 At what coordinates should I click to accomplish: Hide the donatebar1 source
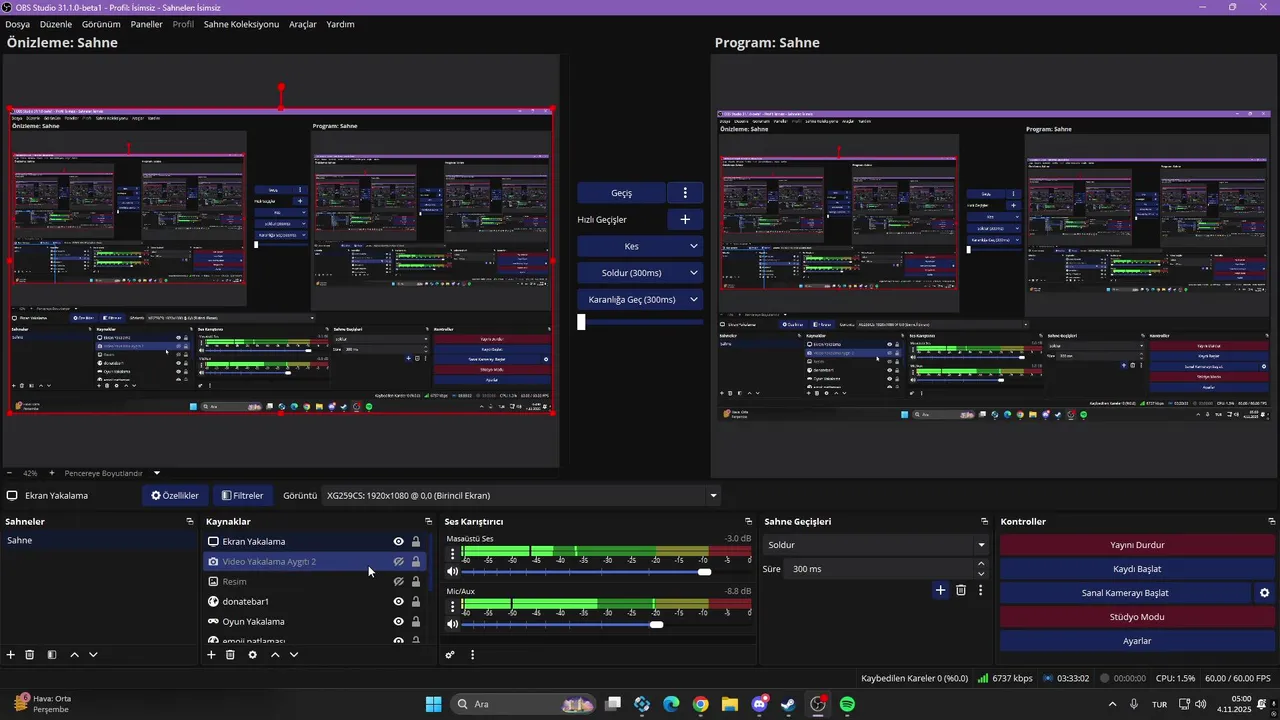click(x=398, y=601)
